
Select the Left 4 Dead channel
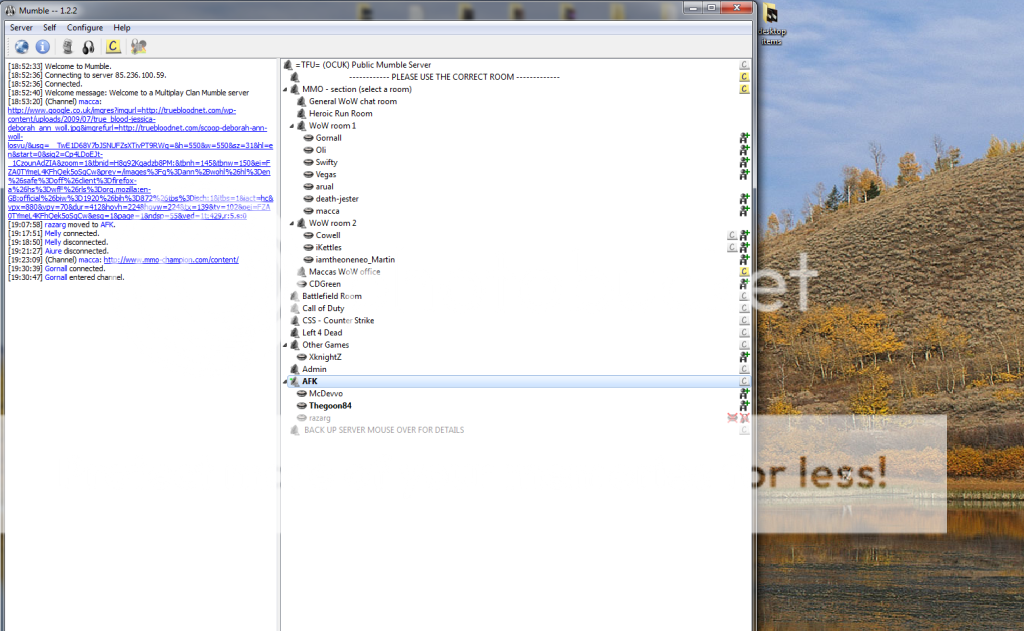click(x=322, y=333)
